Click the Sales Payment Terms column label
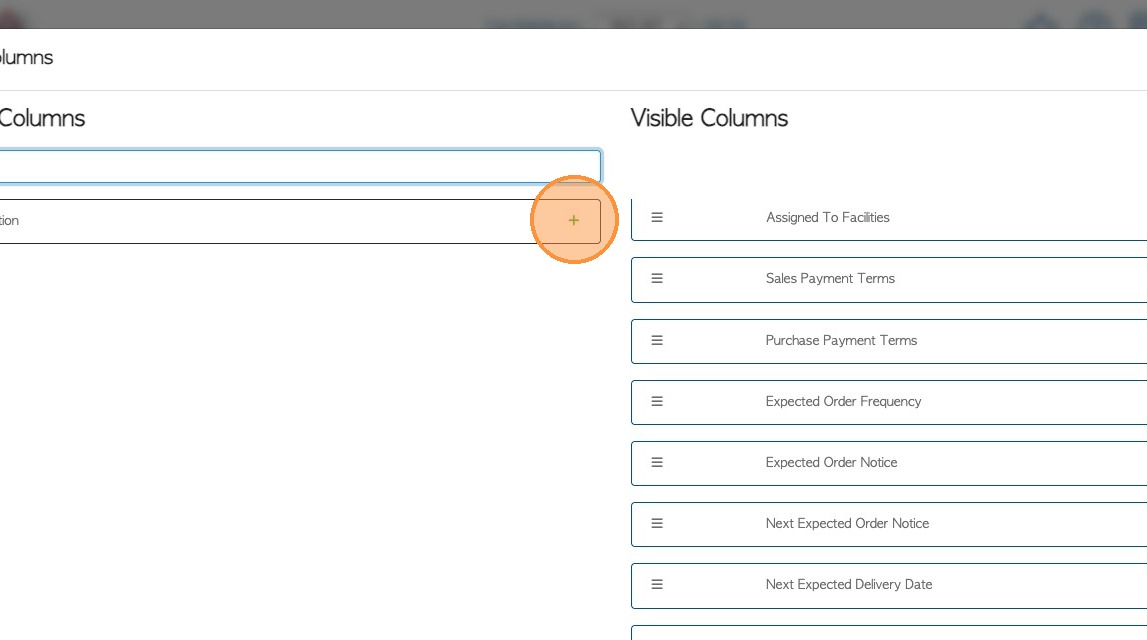Screen dimensions: 1147x640 [830, 278]
